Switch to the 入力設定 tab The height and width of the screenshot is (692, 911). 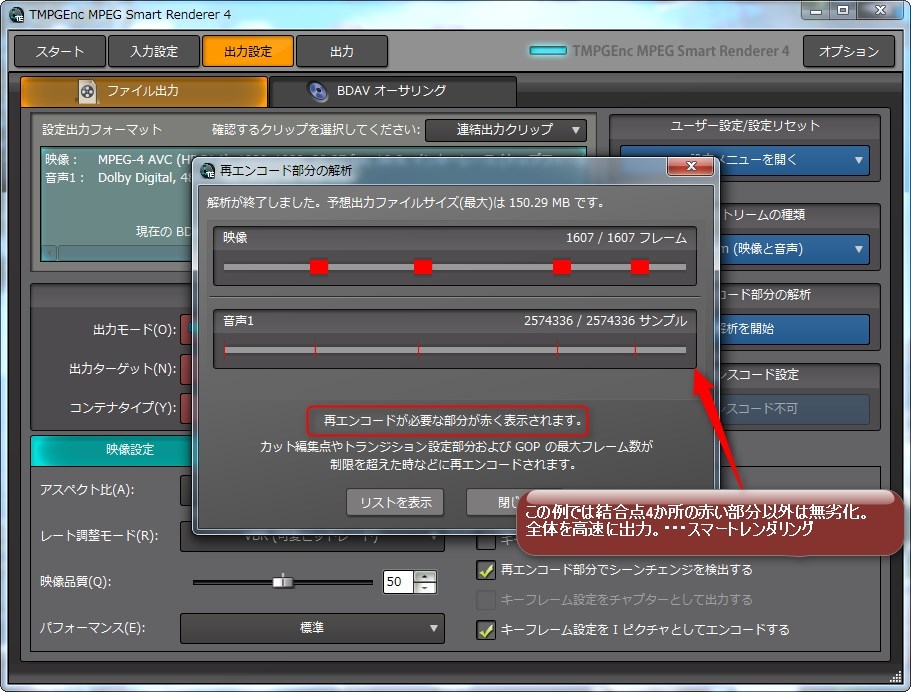point(154,52)
